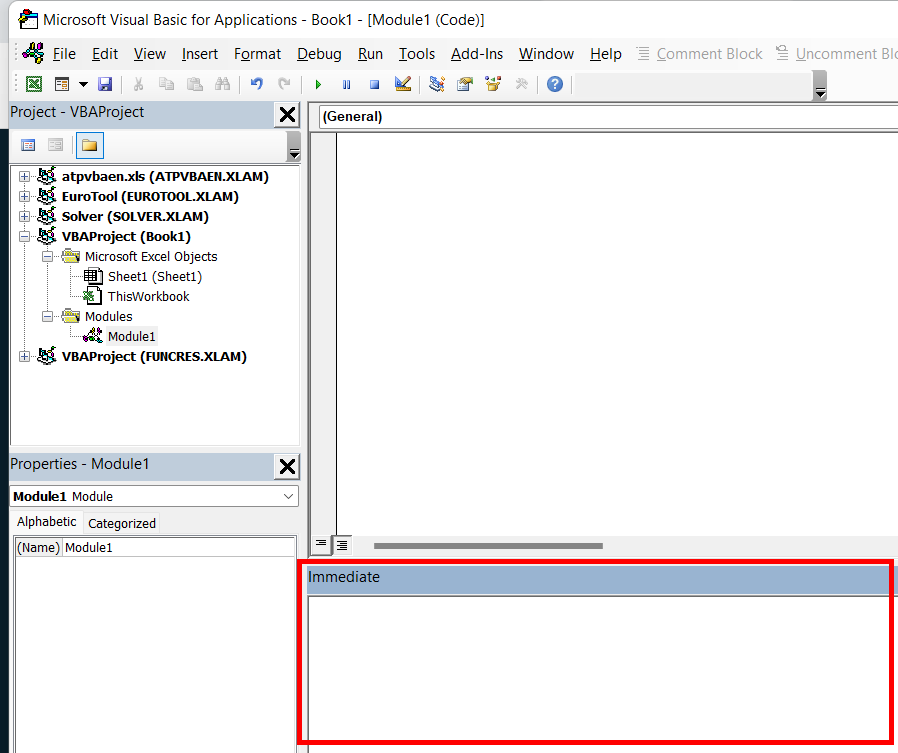The image size is (898, 753).
Task: Stop execution with the Reset square icon
Action: 375,85
